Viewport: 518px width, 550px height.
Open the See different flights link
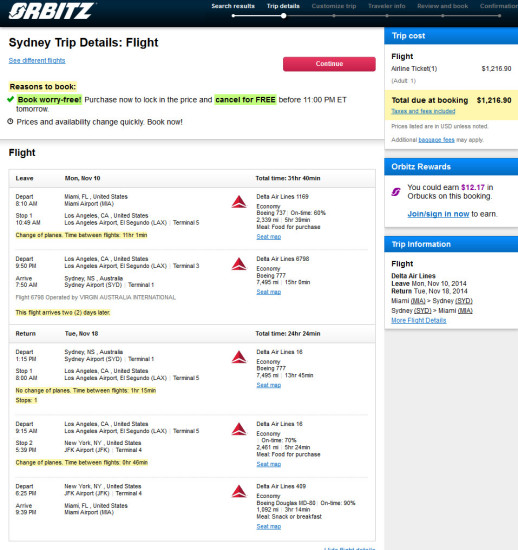click(x=37, y=60)
